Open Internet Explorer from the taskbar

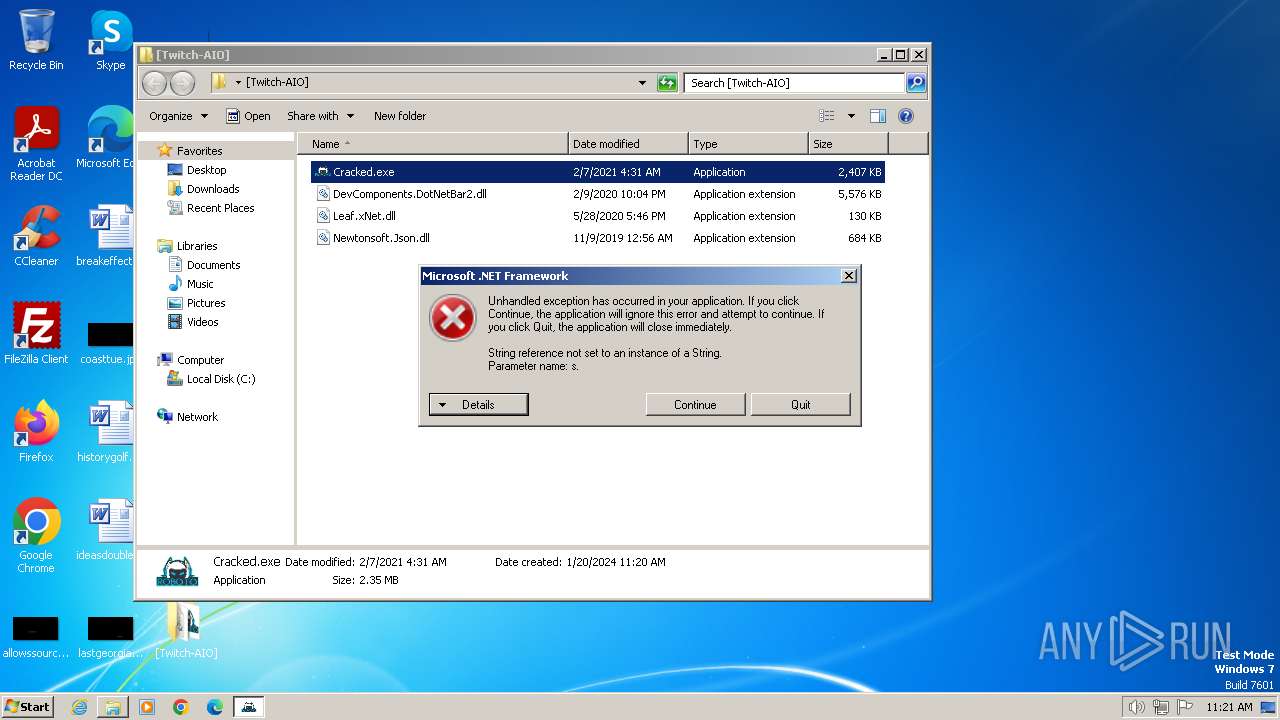click(79, 707)
